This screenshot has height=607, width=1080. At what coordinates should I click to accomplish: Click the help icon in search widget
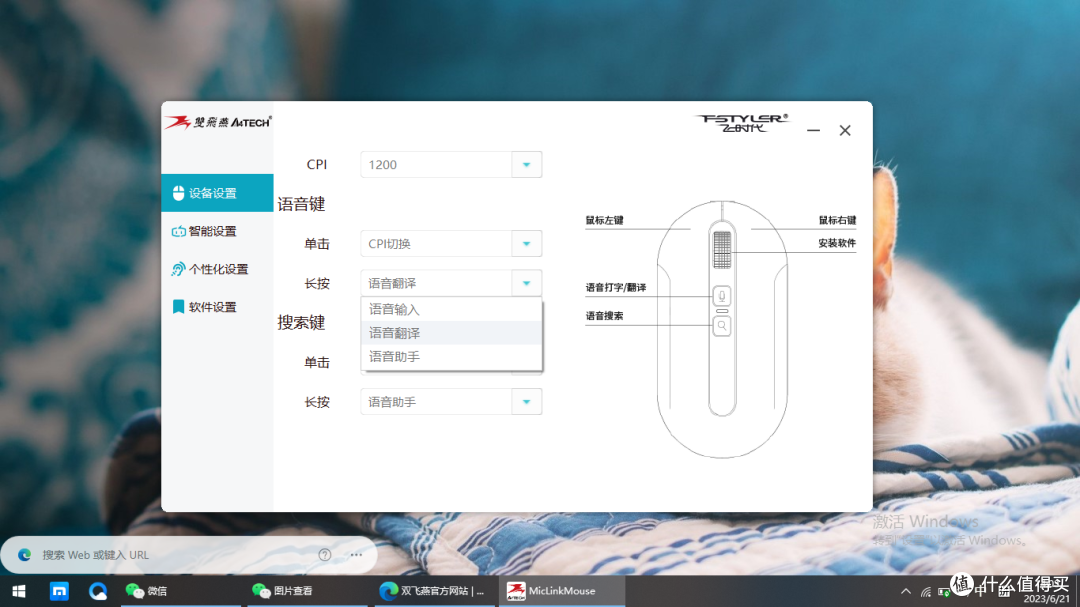pyautogui.click(x=325, y=555)
